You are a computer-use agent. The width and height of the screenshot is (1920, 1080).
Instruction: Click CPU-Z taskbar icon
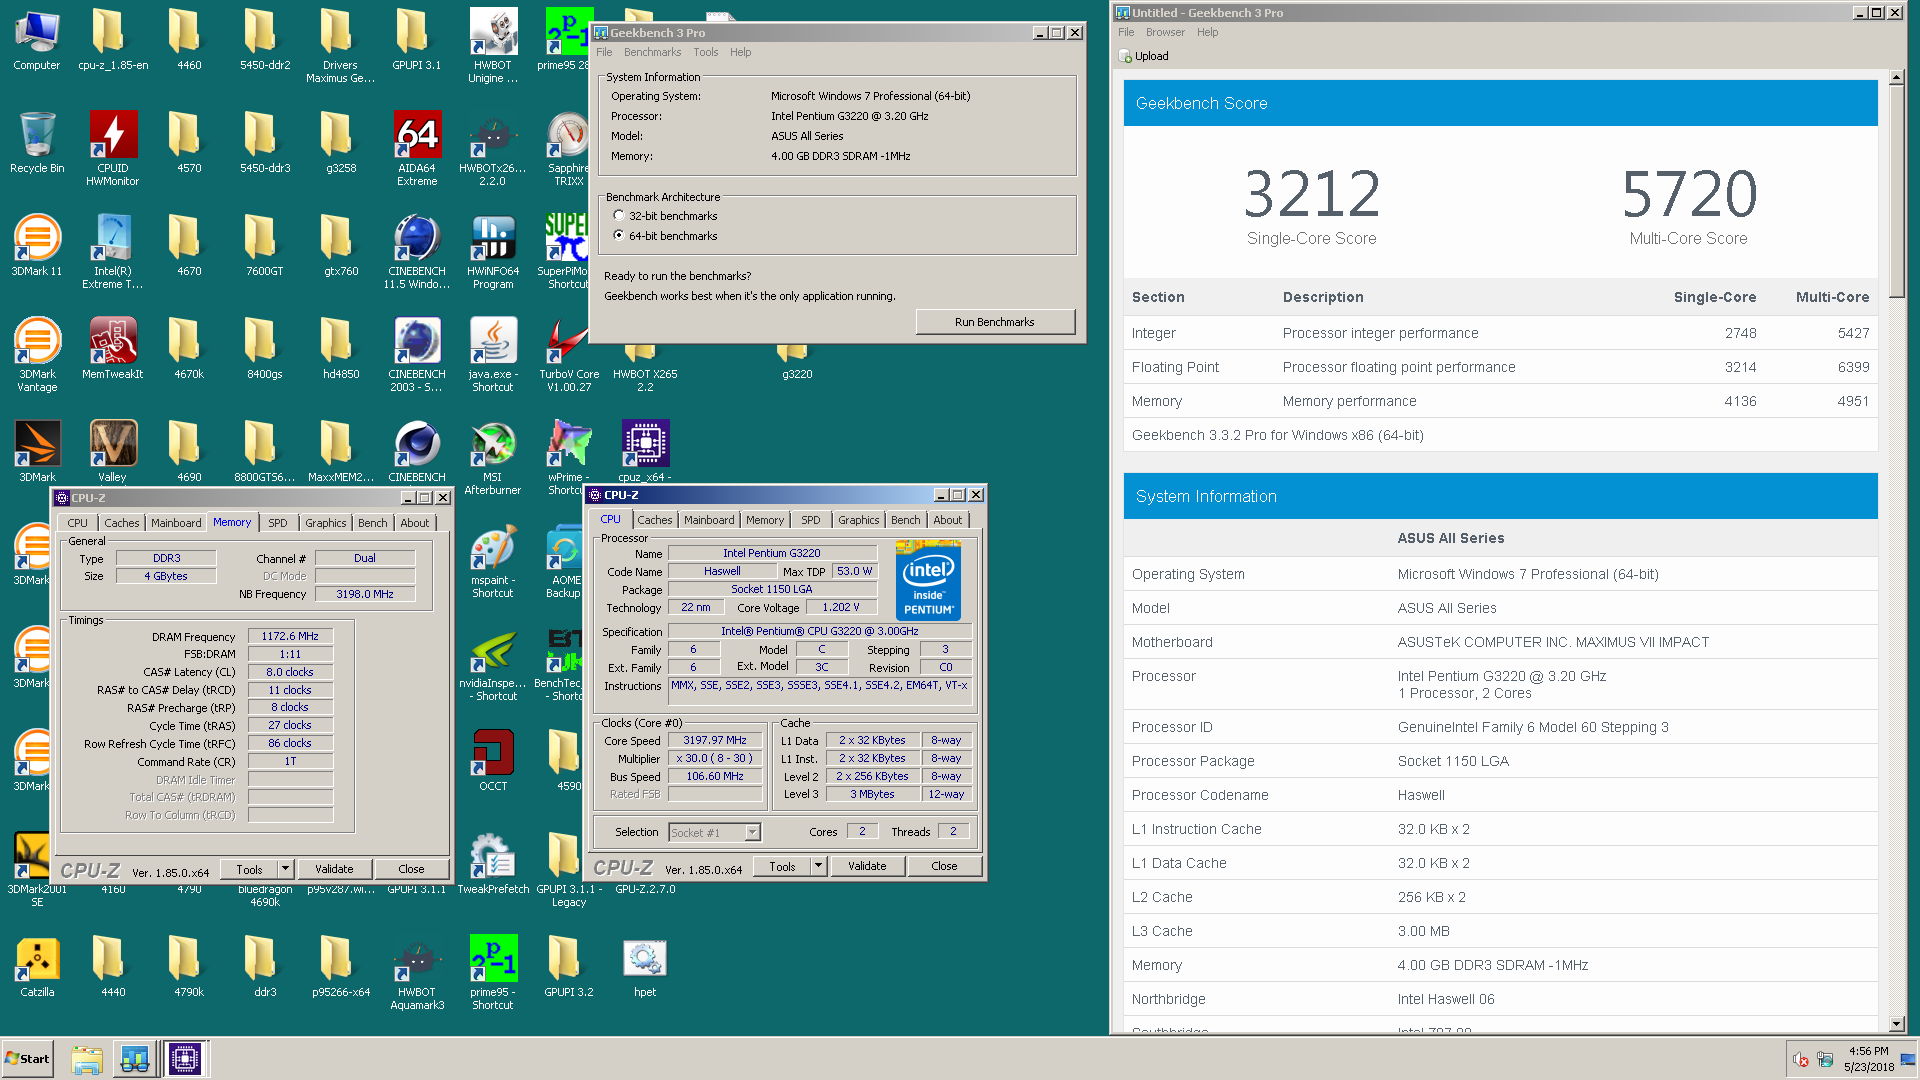coord(185,1059)
